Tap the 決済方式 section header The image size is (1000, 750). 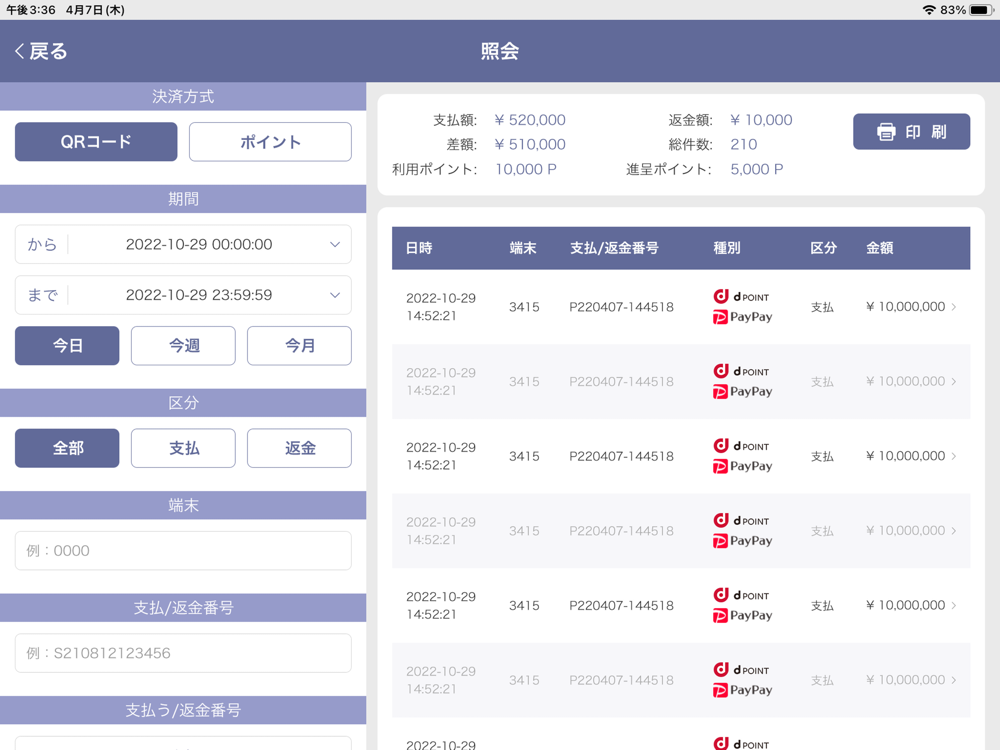183,96
